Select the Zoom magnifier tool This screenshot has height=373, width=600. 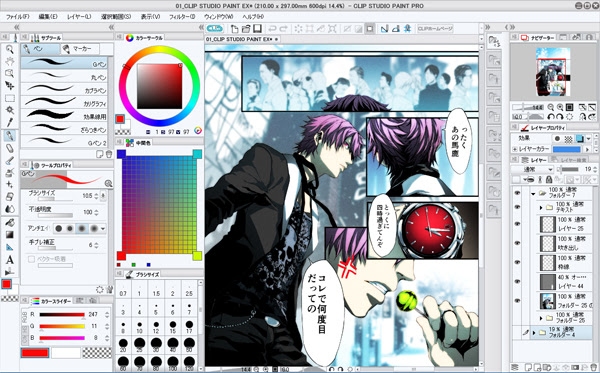(x=10, y=49)
